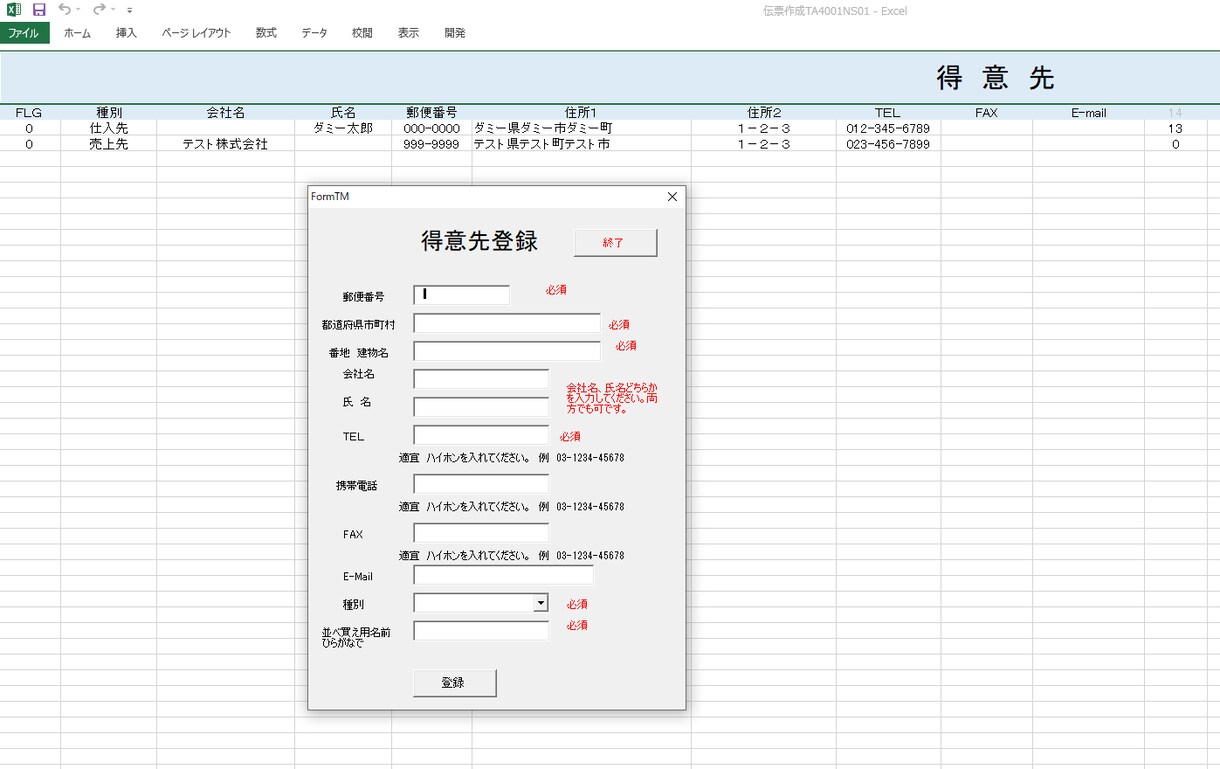Open the Quick Access Toolbar customize arrow
The width and height of the screenshot is (1220, 769).
130,10
